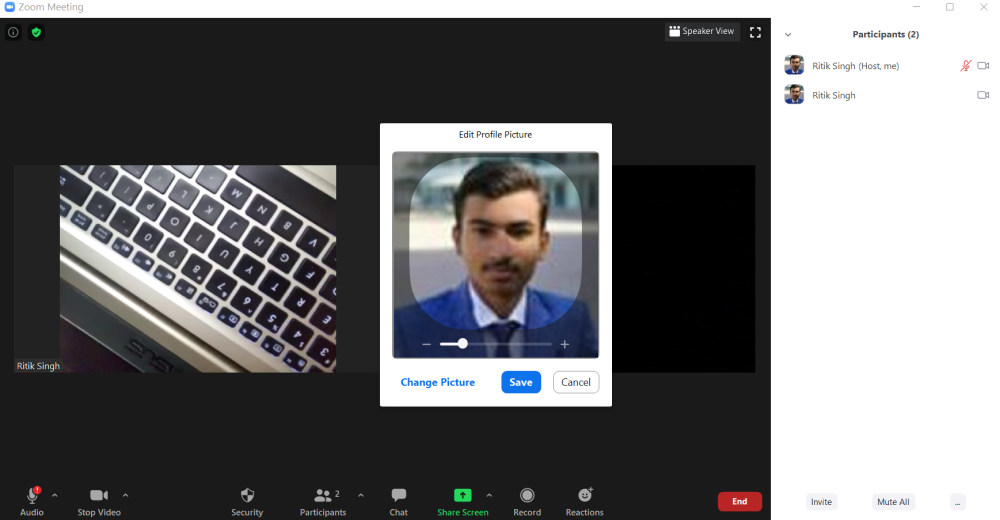The width and height of the screenshot is (1000, 520).
Task: Start Share Screen
Action: (462, 501)
